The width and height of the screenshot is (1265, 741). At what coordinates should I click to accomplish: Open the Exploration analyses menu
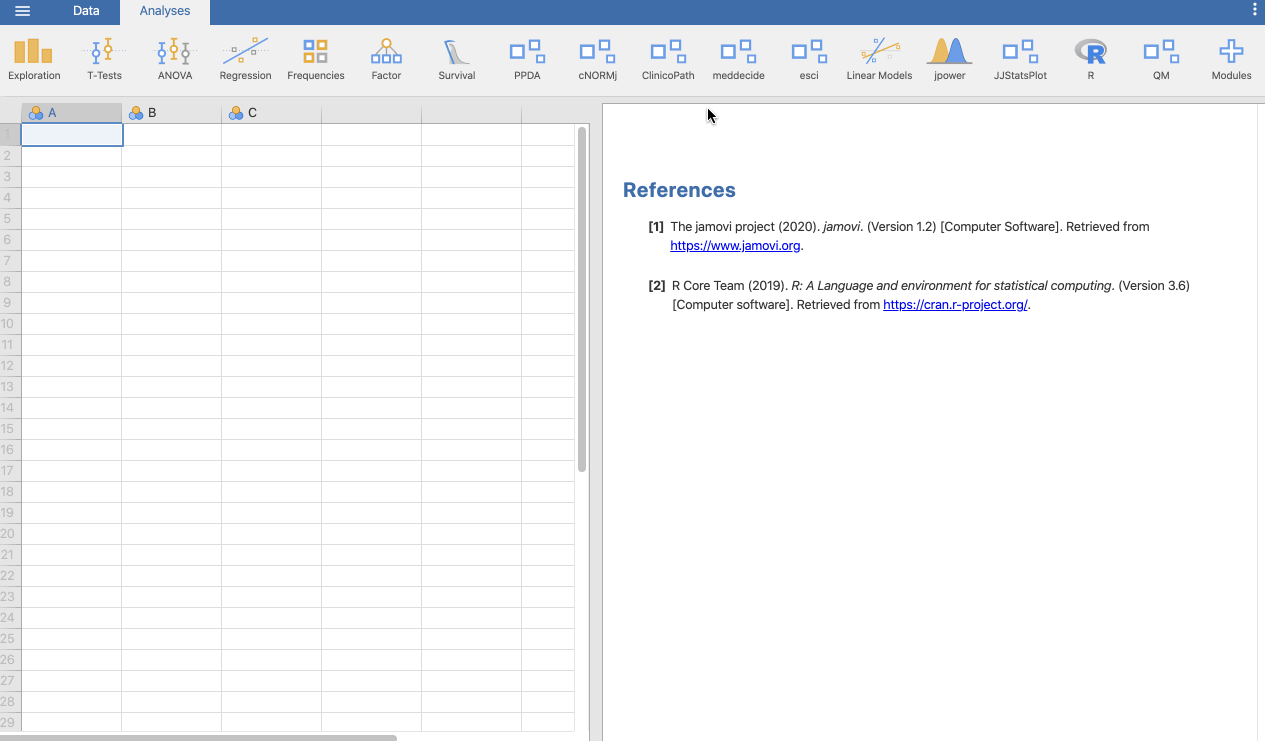point(34,60)
